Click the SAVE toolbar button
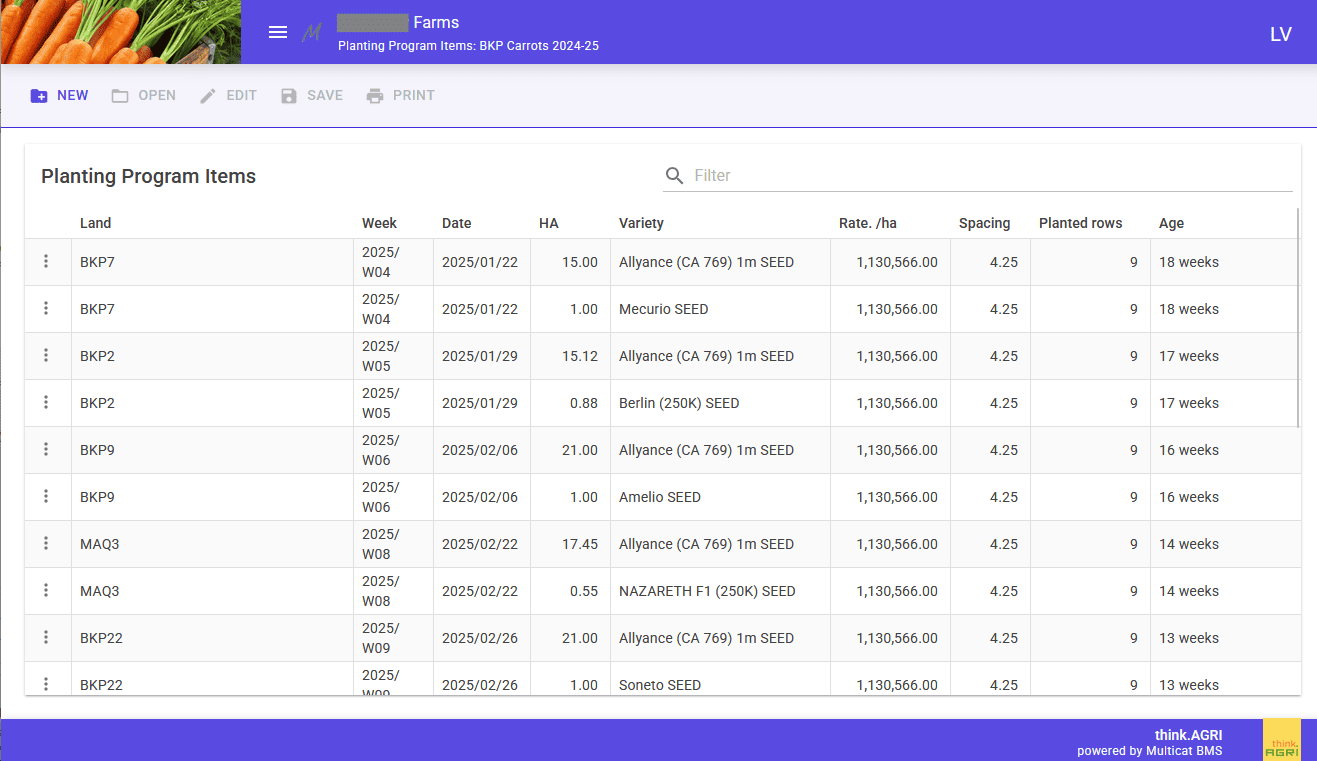 pyautogui.click(x=312, y=96)
